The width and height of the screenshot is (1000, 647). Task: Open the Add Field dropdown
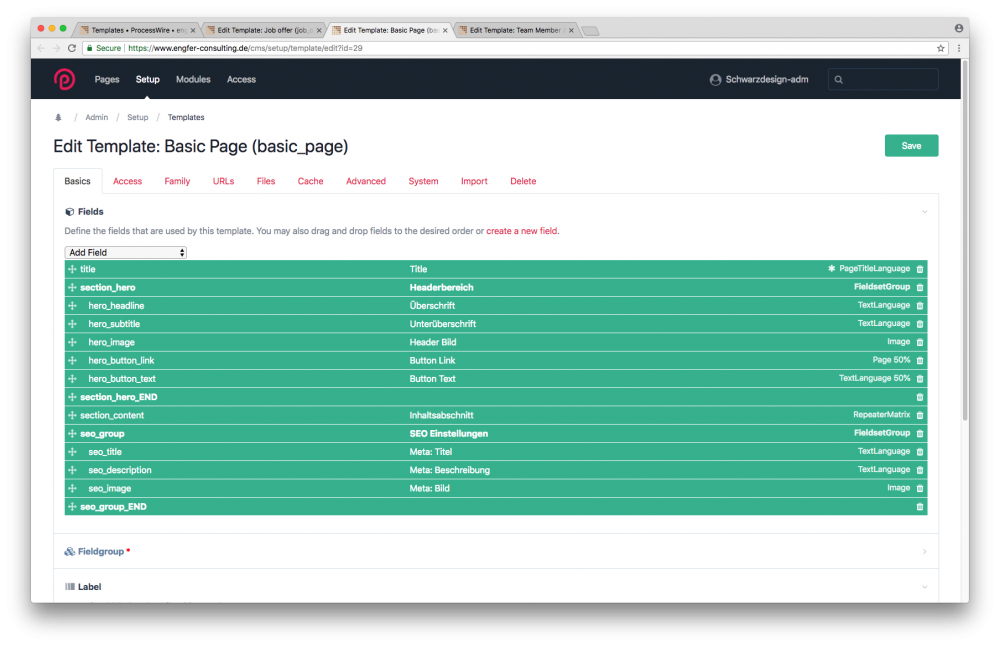click(x=126, y=253)
